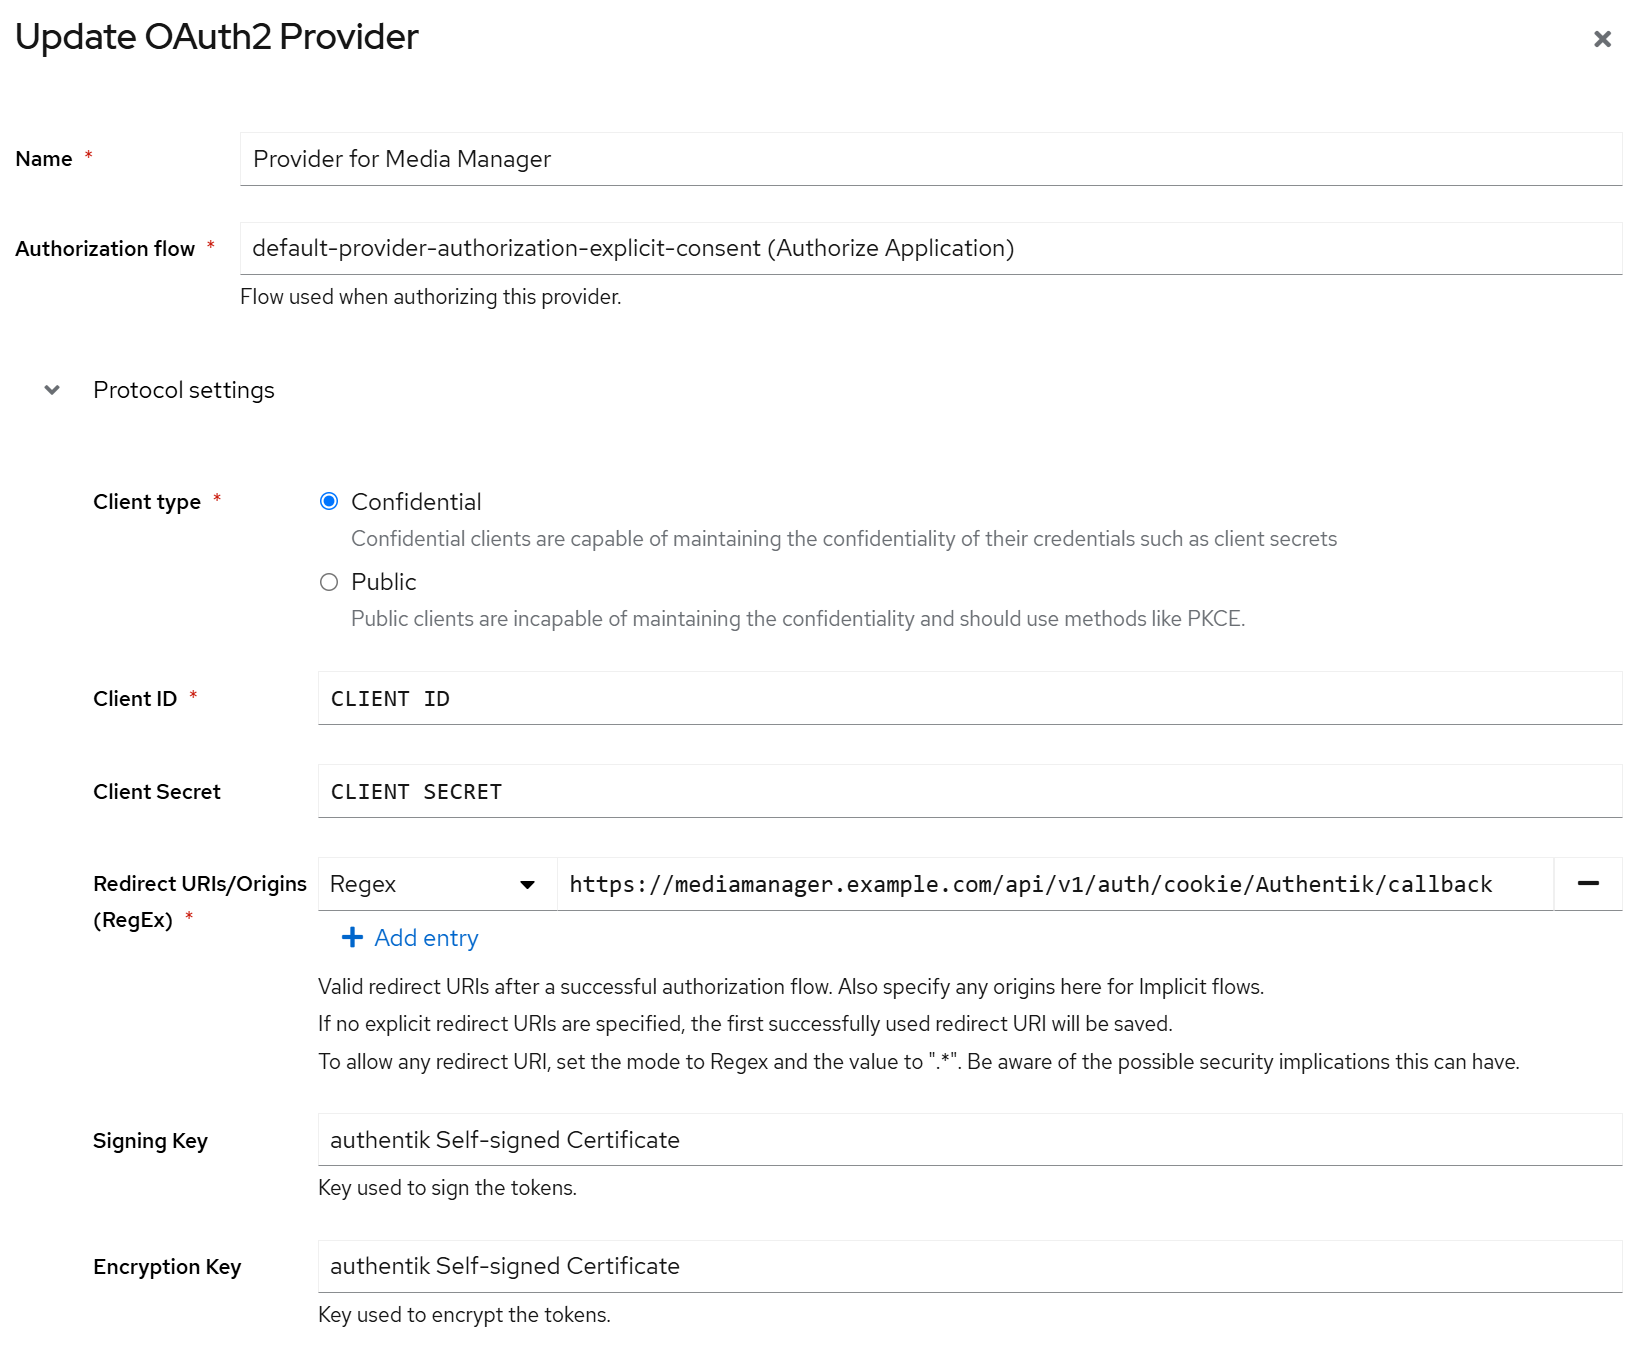Select the Confidential client type radio

pyautogui.click(x=329, y=502)
